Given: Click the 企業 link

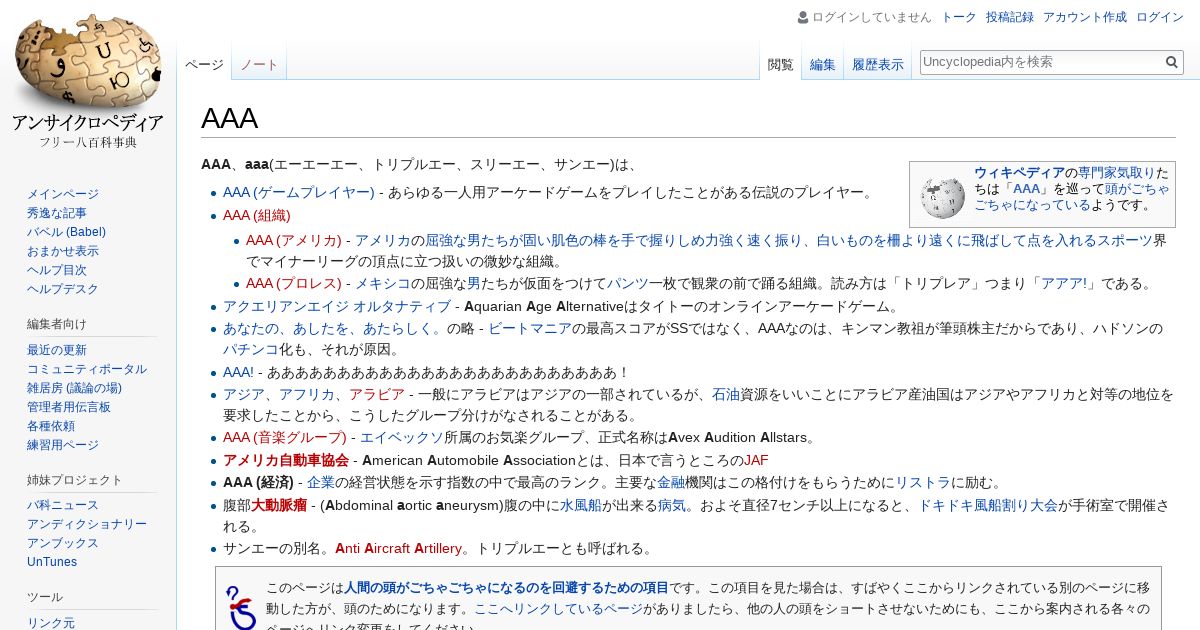Looking at the screenshot, I should (320, 482).
